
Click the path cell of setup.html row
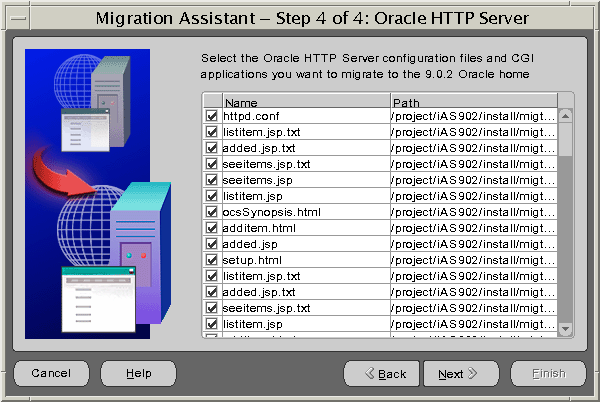(474, 260)
